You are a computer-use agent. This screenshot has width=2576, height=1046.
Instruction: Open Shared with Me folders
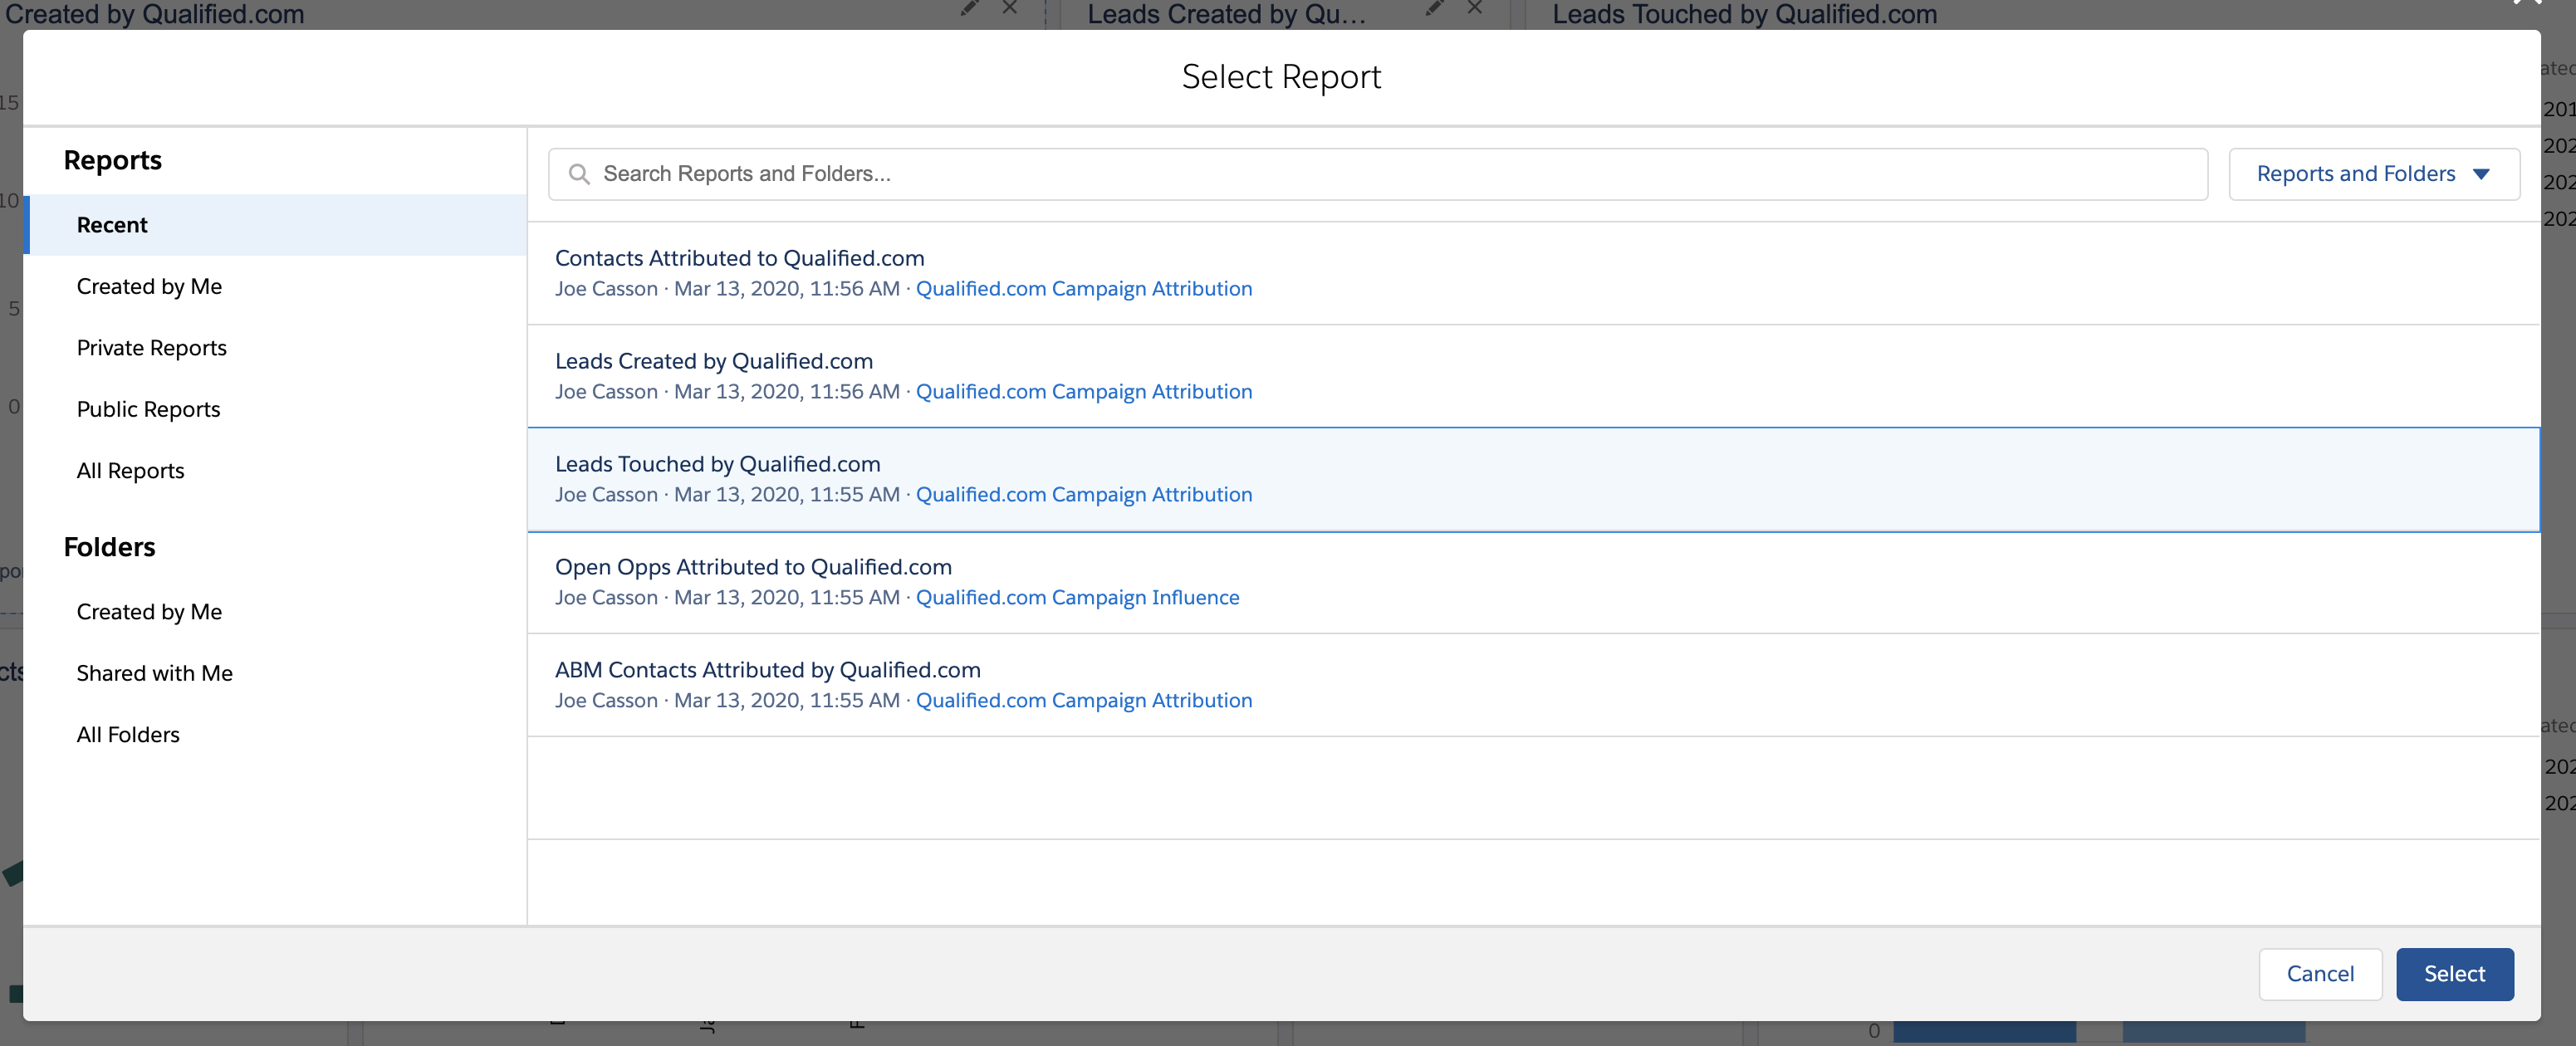[x=275, y=673]
